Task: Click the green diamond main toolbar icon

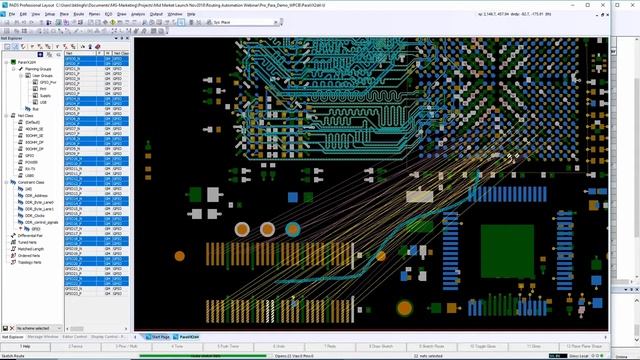Action: coord(113,22)
